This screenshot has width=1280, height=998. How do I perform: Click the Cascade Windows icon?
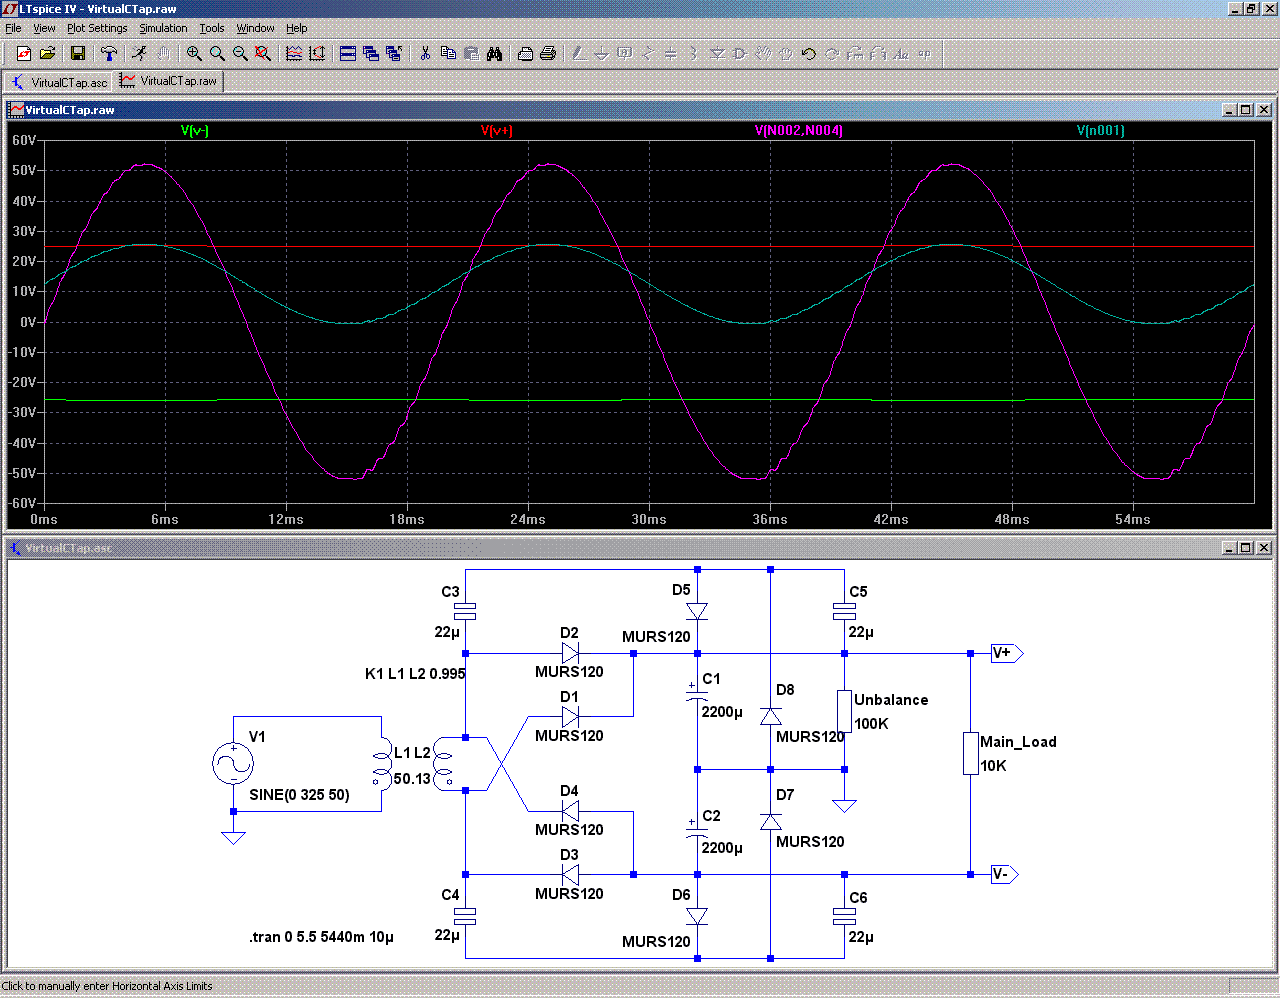pos(371,54)
